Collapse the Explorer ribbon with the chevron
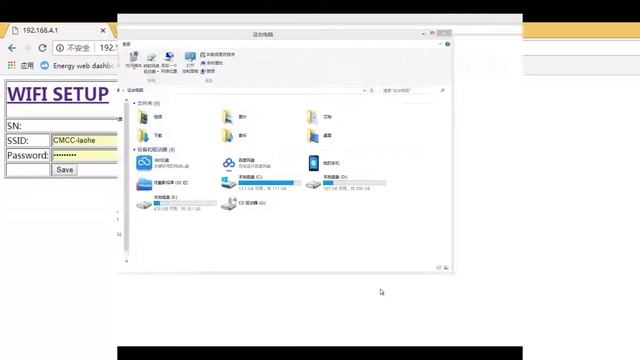This screenshot has height=360, width=640. coord(440,44)
